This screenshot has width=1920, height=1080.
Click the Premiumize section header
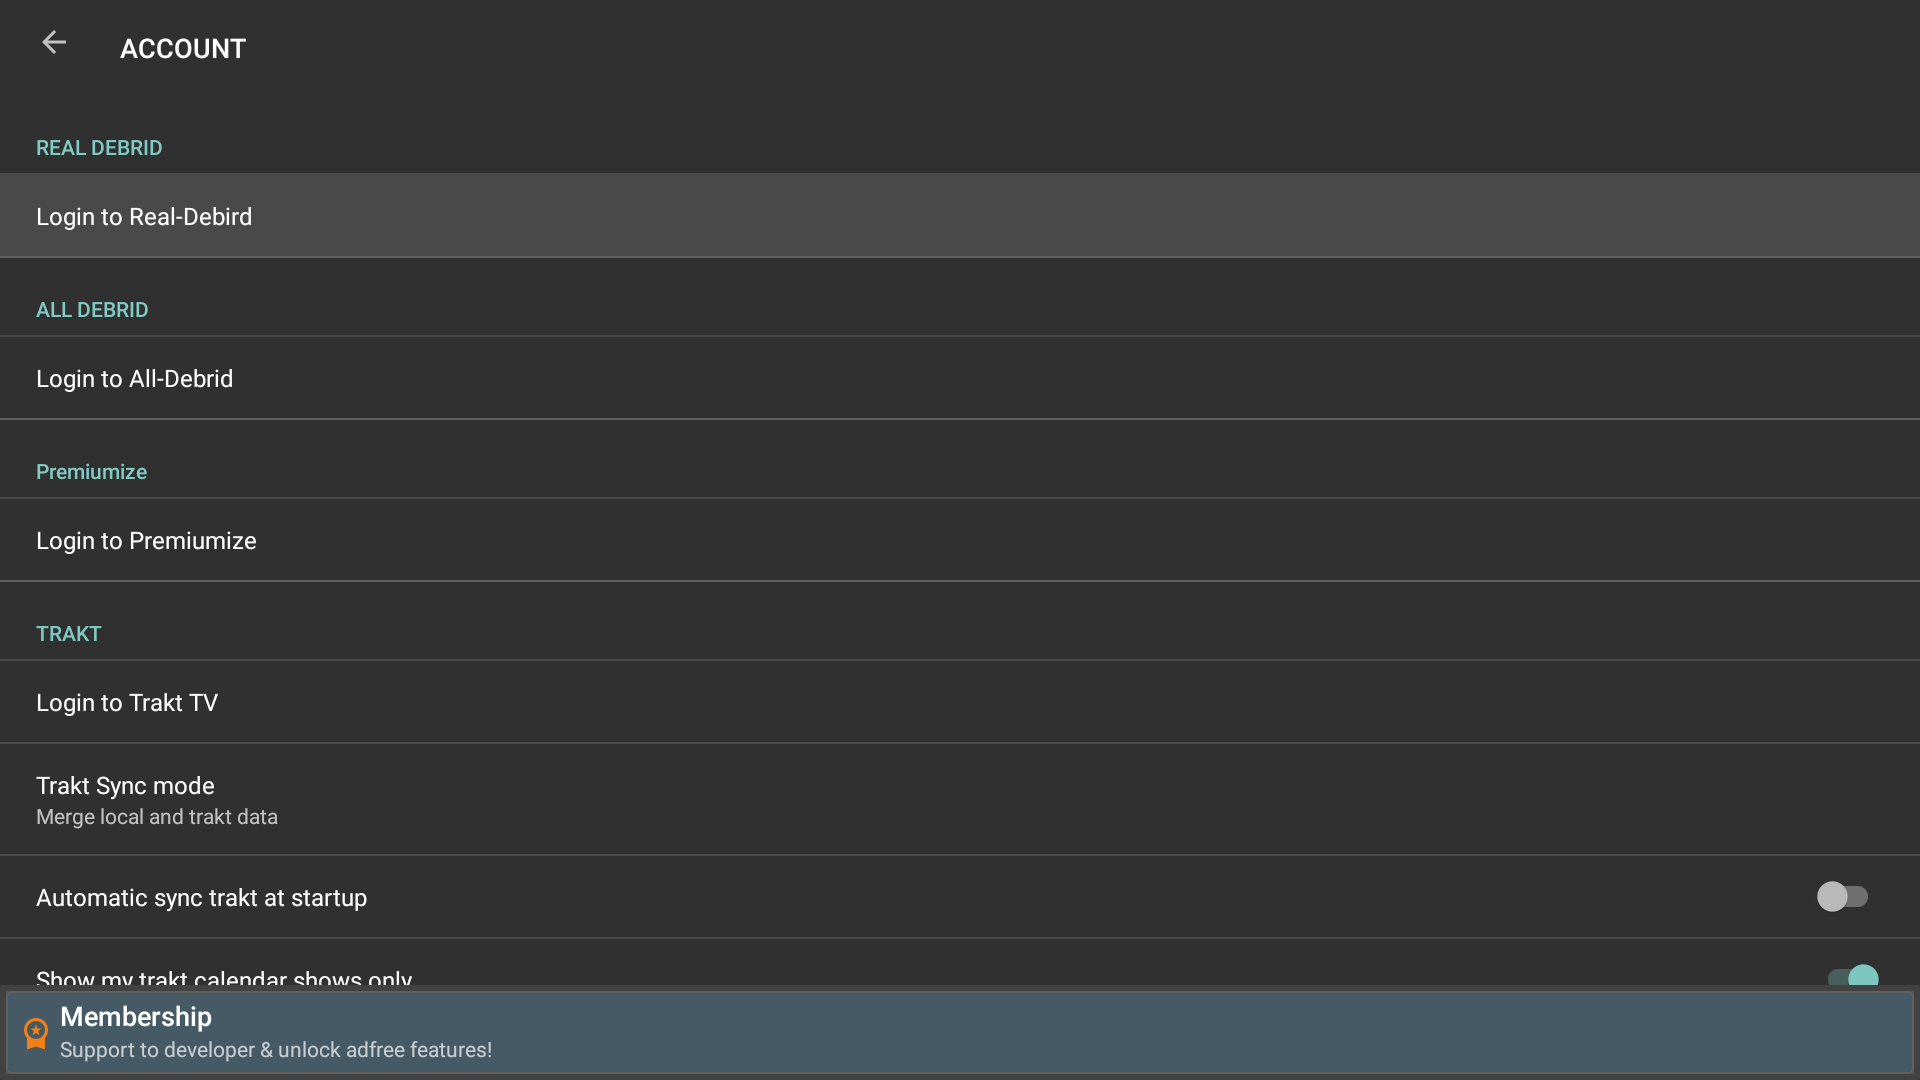(x=91, y=472)
